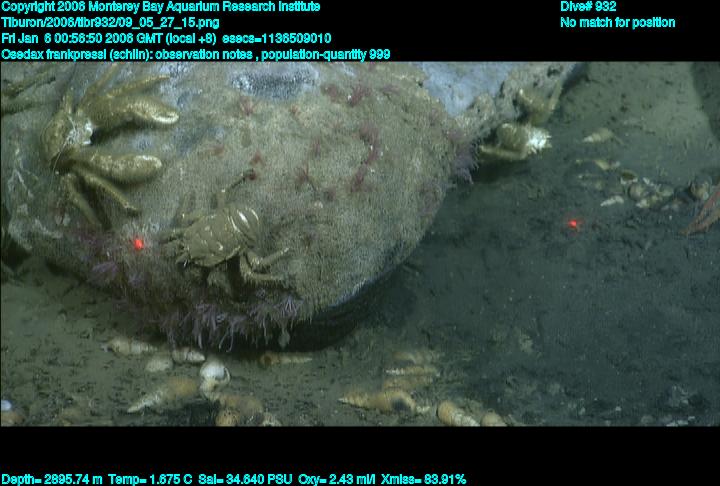This screenshot has width=720, height=486.
Task: Click the 'Xmiss= 83.91%' transmission reading
Action: pos(423,480)
